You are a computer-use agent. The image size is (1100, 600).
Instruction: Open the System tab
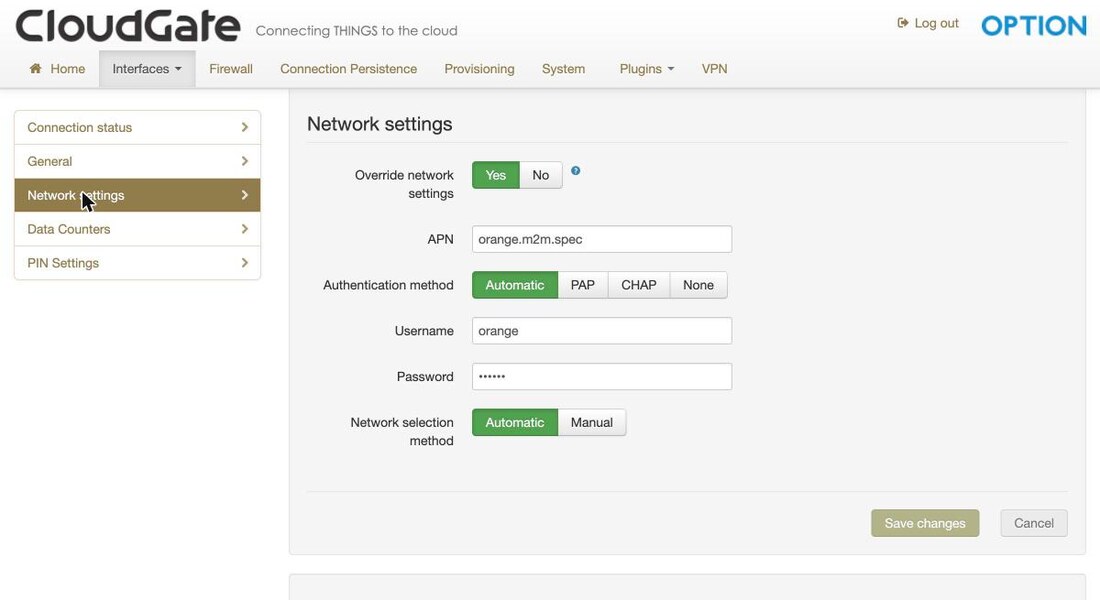pyautogui.click(x=563, y=69)
